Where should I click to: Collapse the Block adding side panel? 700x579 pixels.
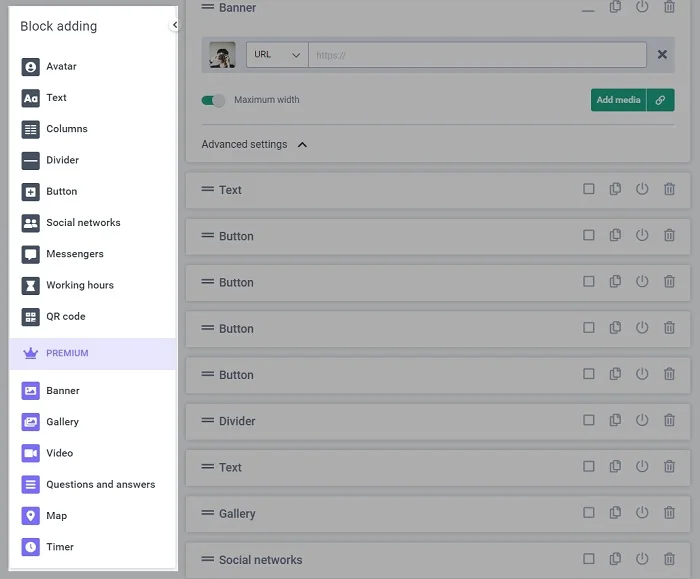pyautogui.click(x=175, y=25)
